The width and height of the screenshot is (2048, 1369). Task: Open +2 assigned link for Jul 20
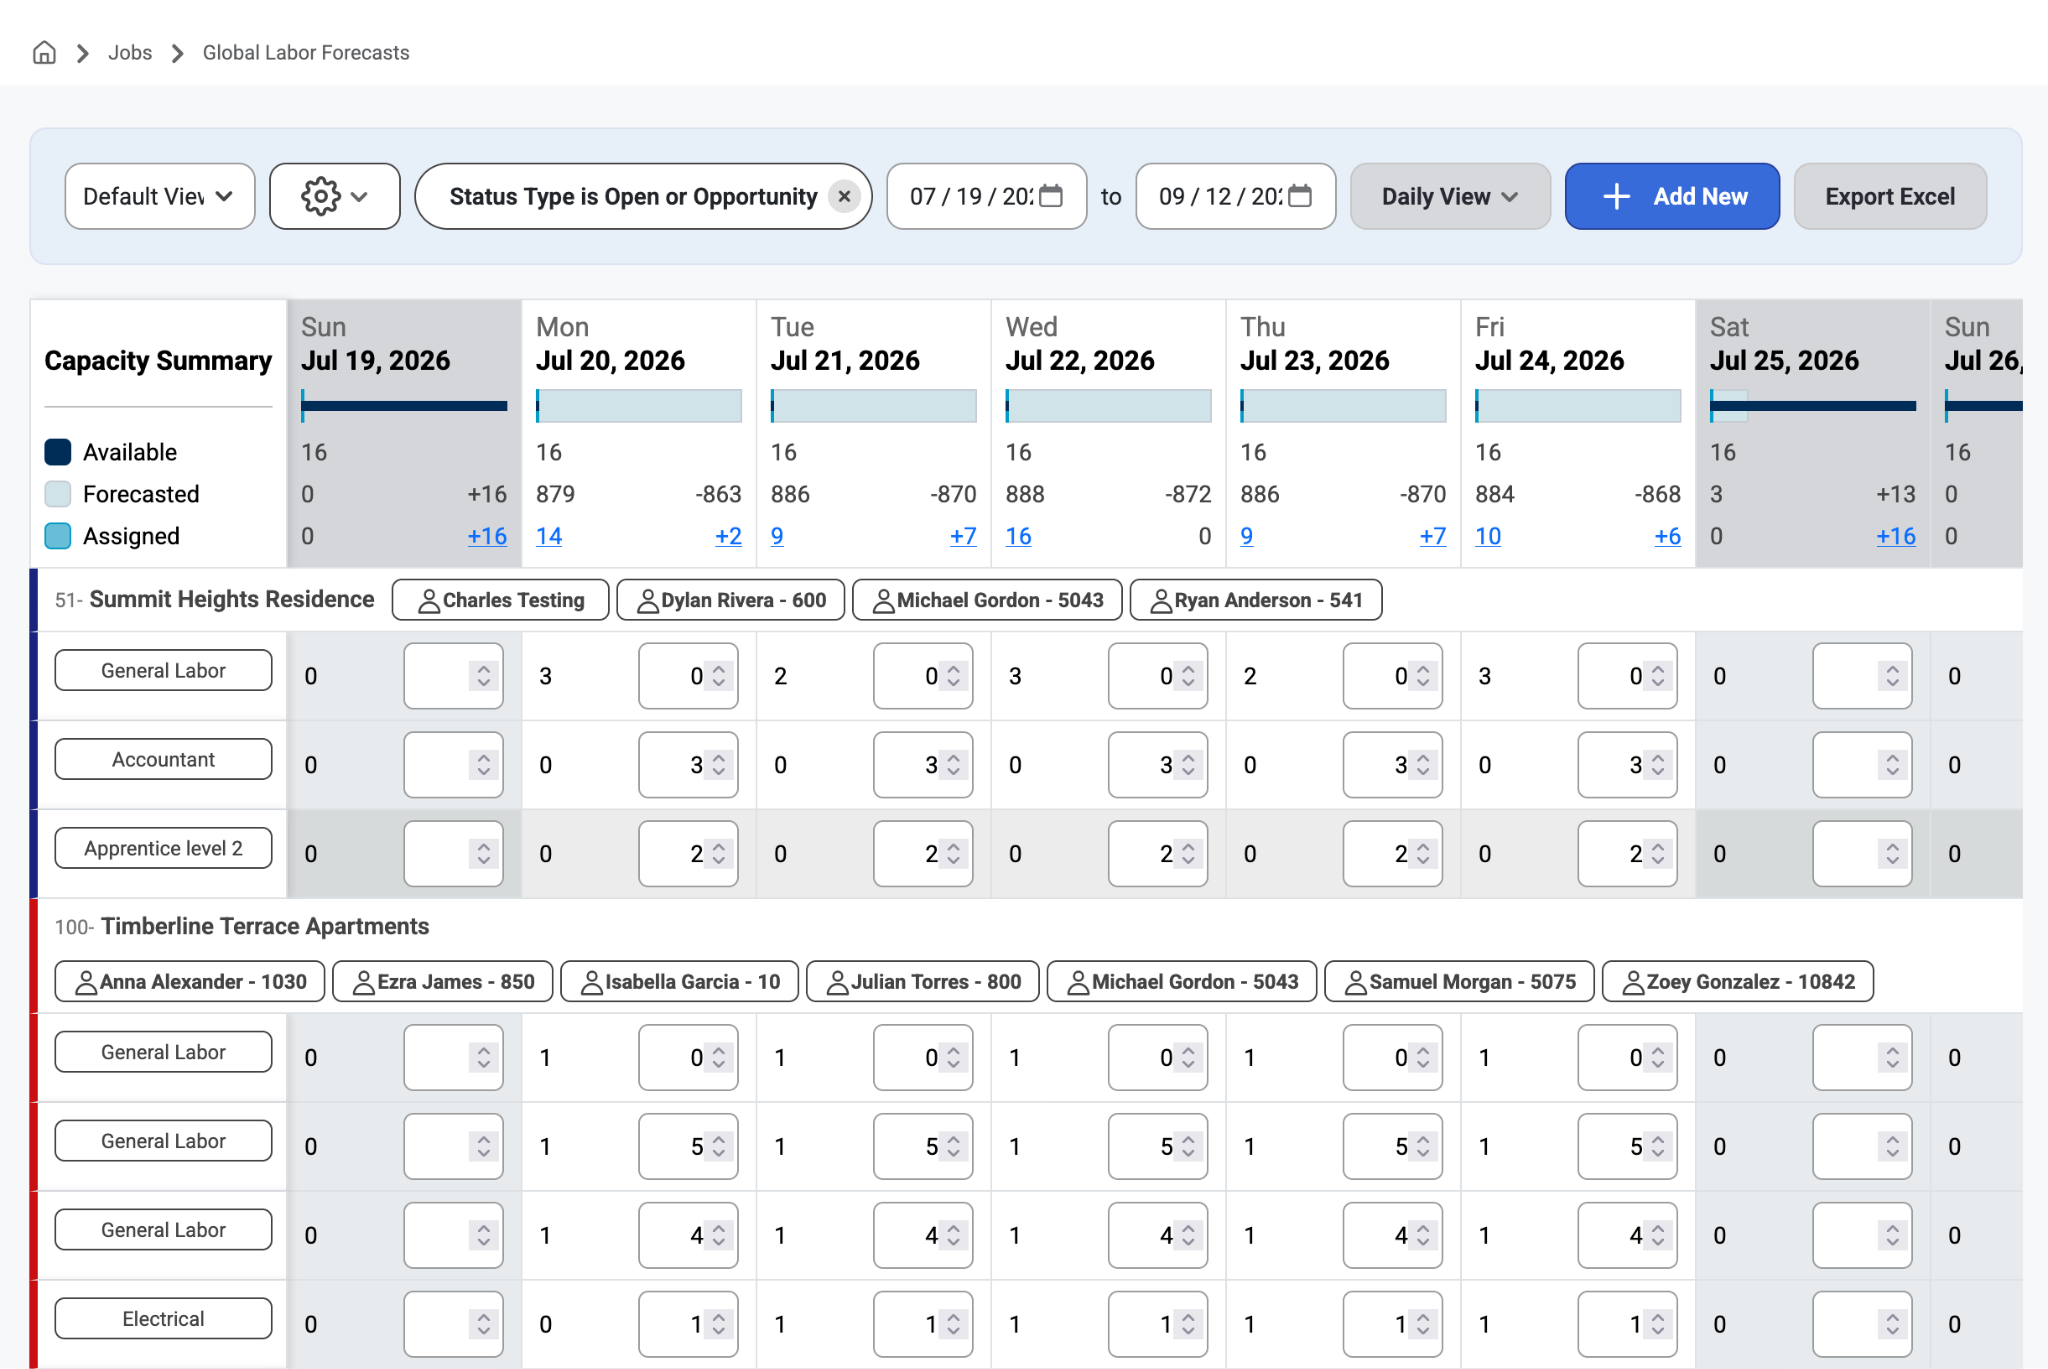tap(728, 536)
